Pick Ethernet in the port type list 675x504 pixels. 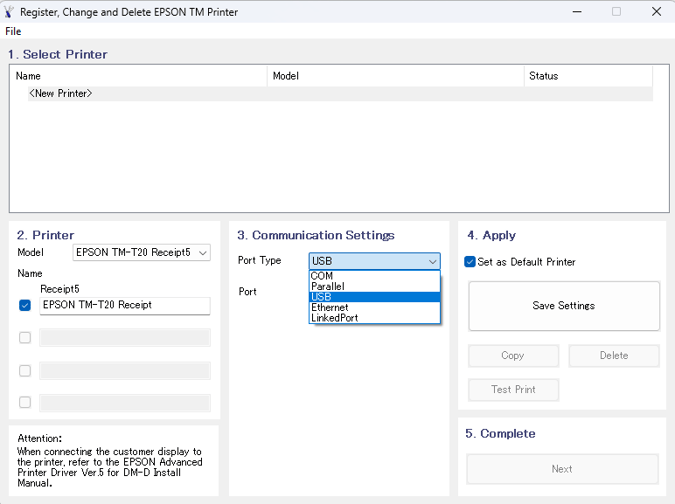point(375,307)
